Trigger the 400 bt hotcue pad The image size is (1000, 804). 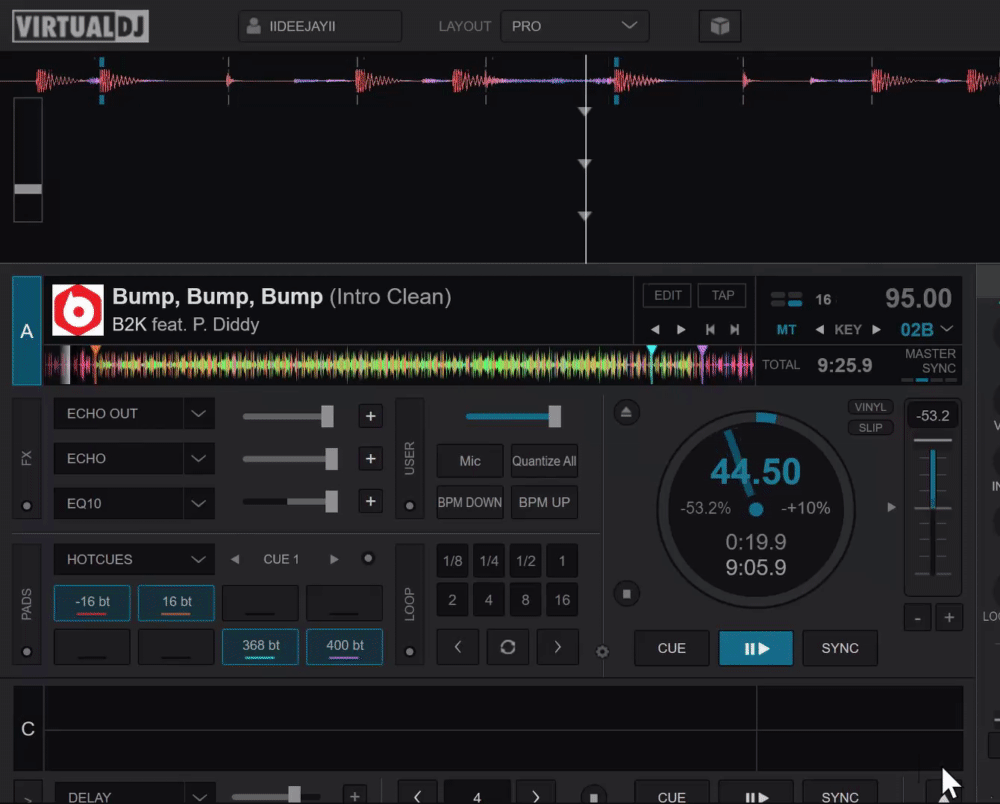344,647
